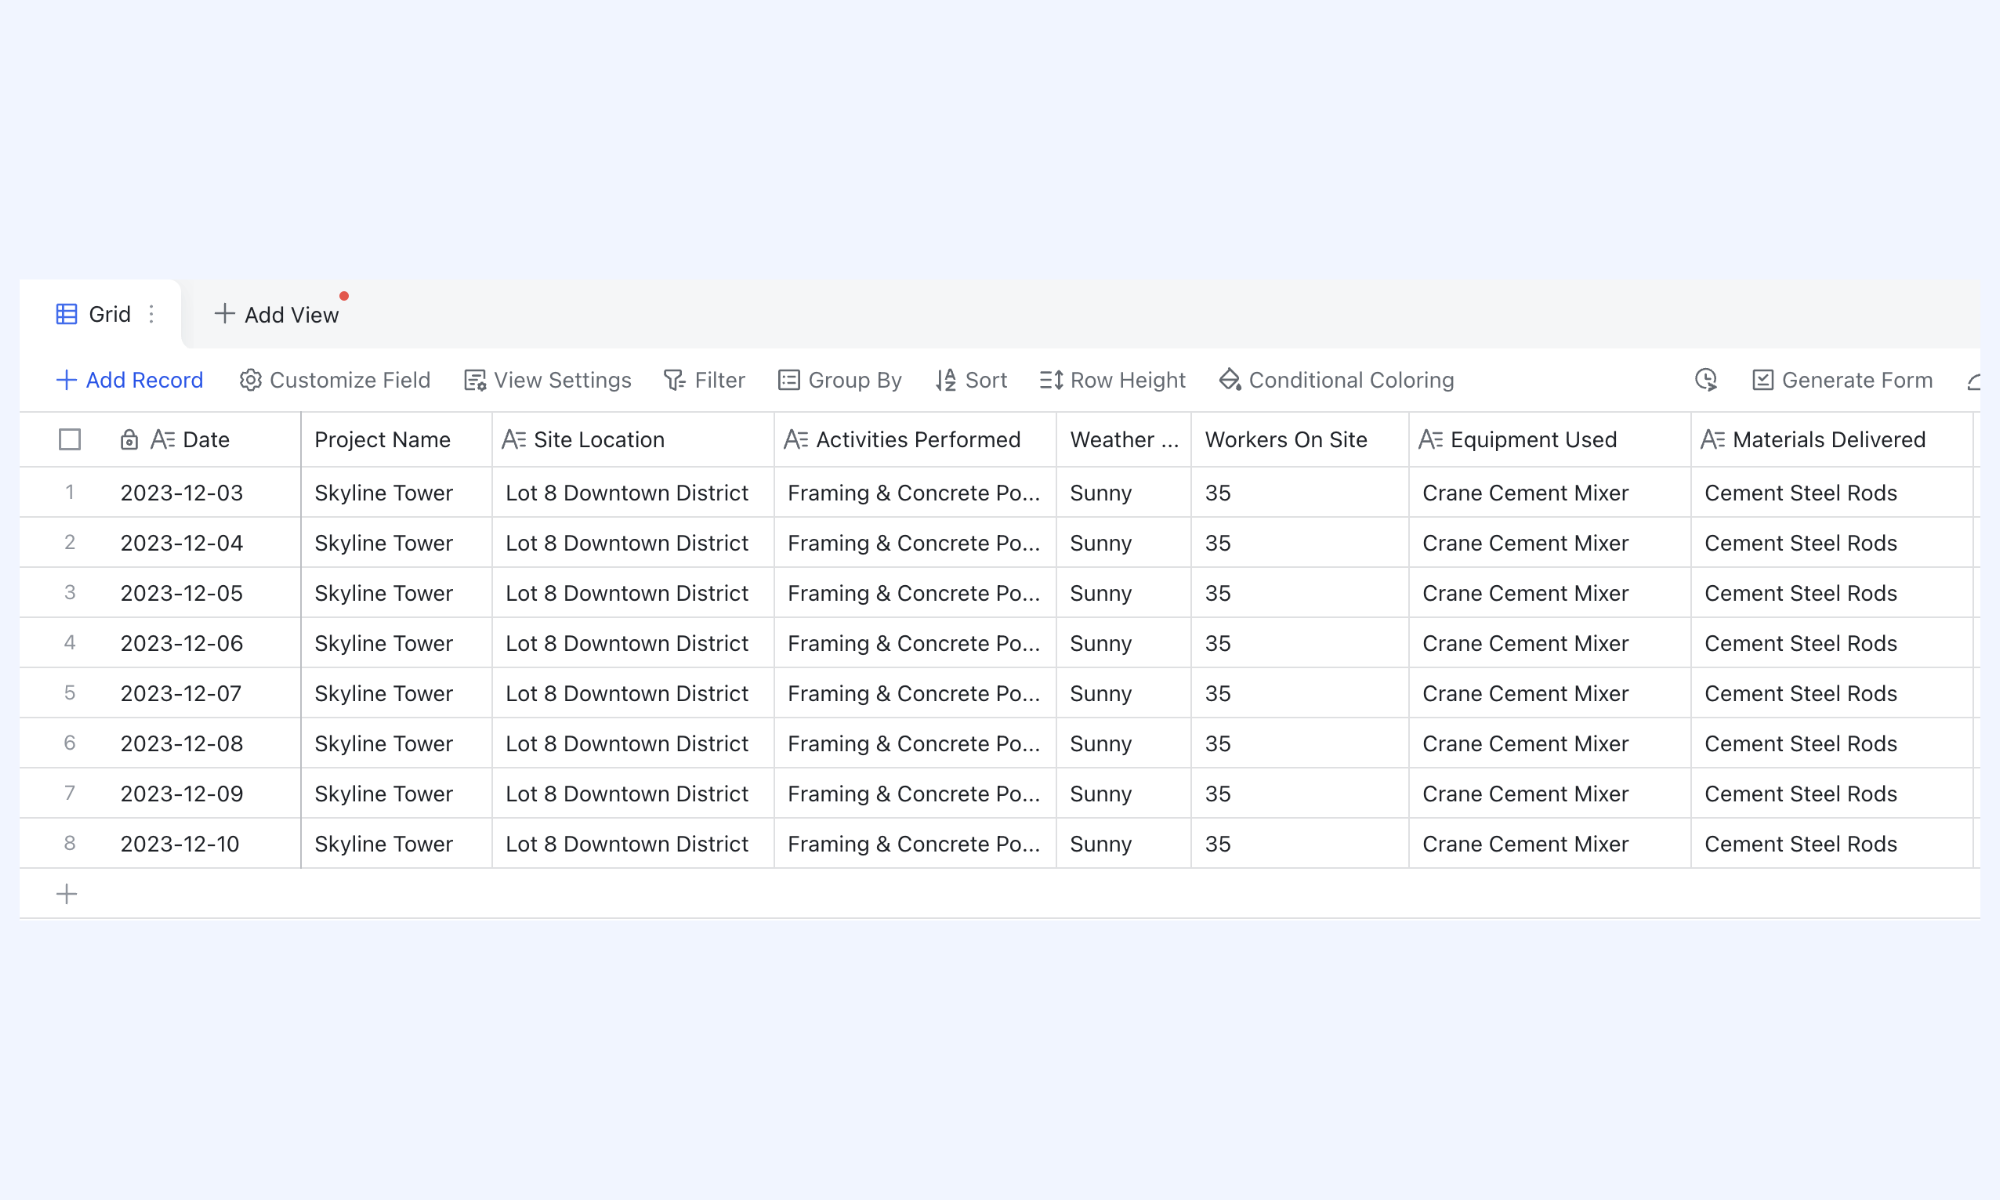Open Customize Field options

[335, 380]
